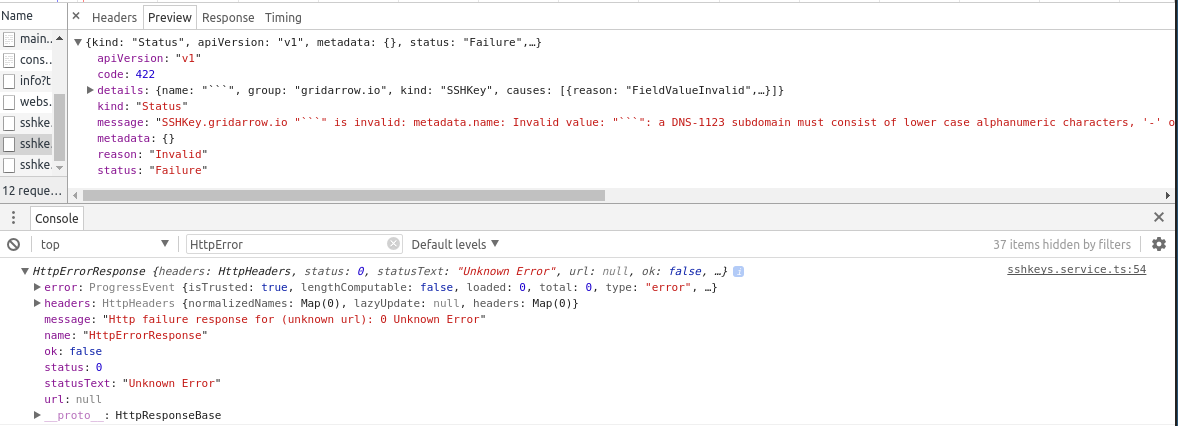Select the 'webs.' request row
Image resolution: width=1178 pixels, height=426 pixels.
click(x=29, y=102)
